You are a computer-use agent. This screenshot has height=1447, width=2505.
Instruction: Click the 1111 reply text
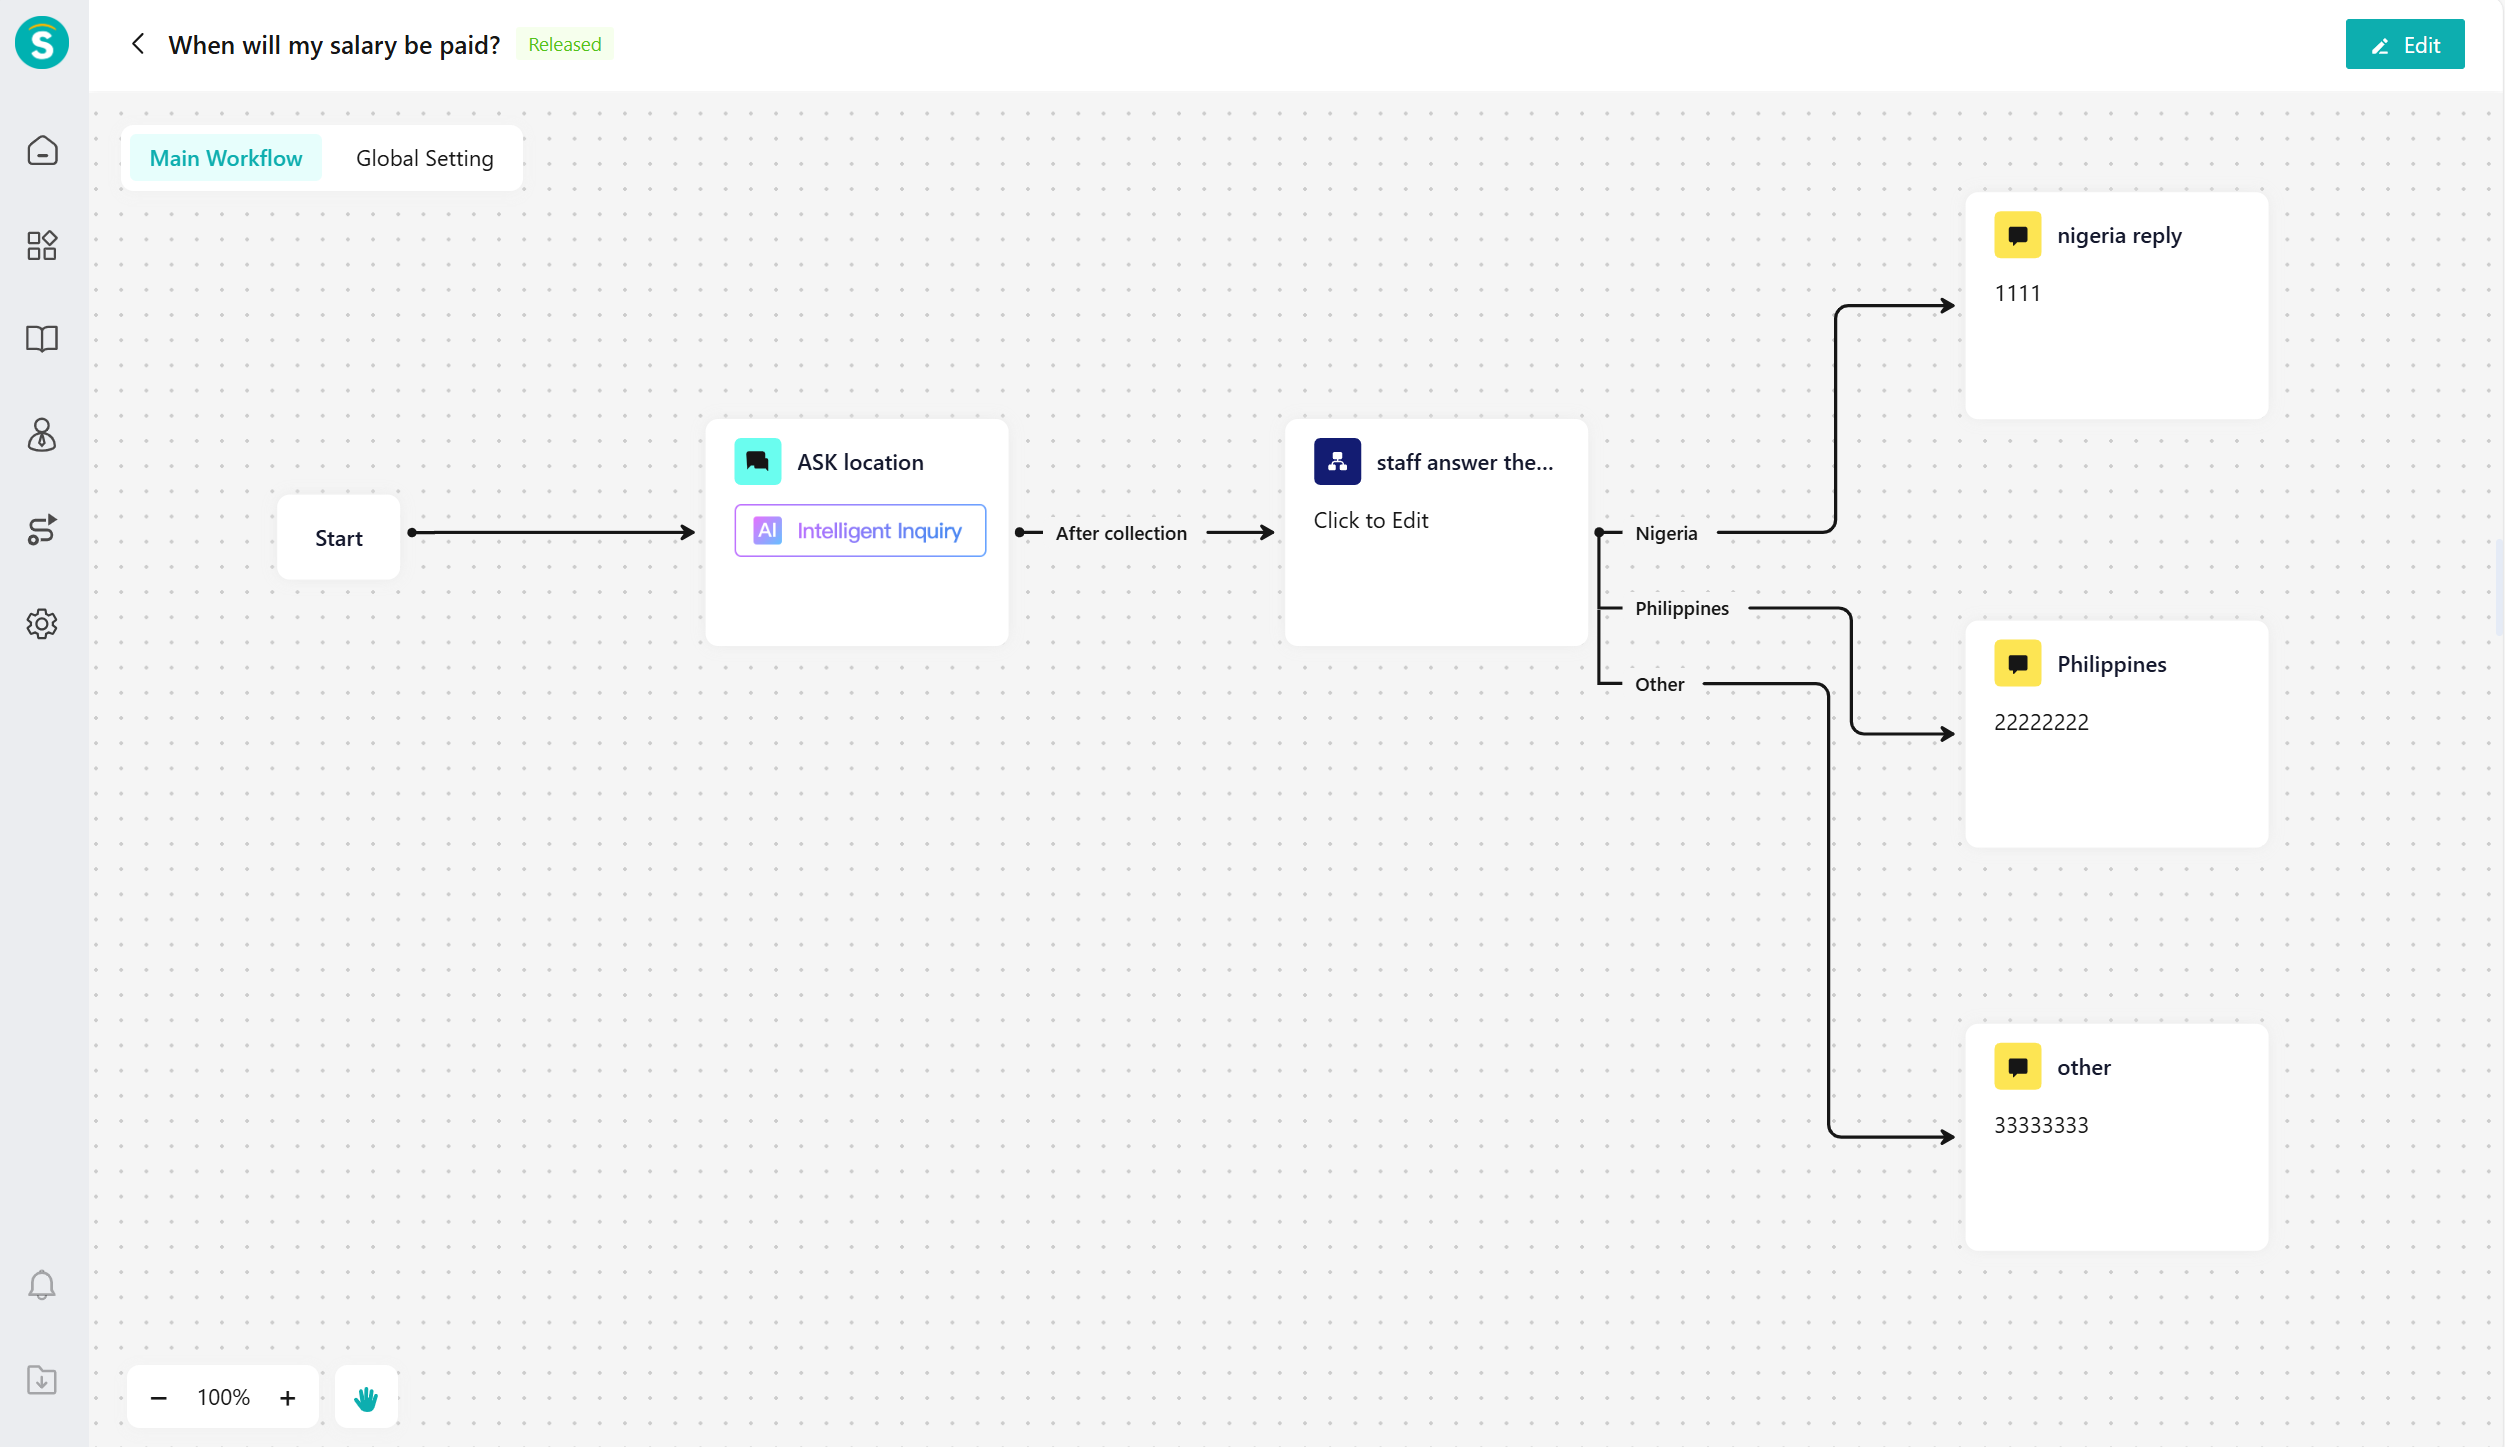click(x=2016, y=293)
